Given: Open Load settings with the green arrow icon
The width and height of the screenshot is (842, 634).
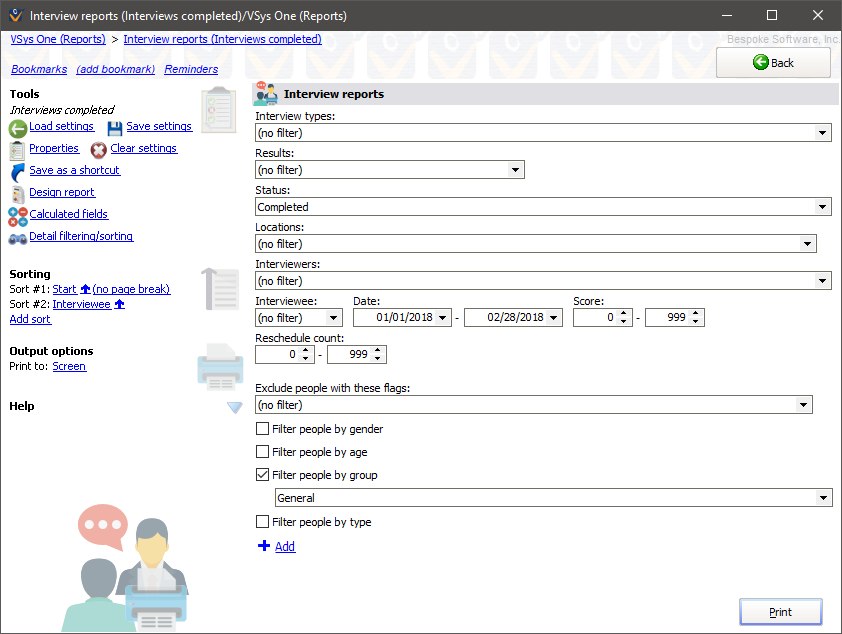Looking at the screenshot, I should click(17, 126).
